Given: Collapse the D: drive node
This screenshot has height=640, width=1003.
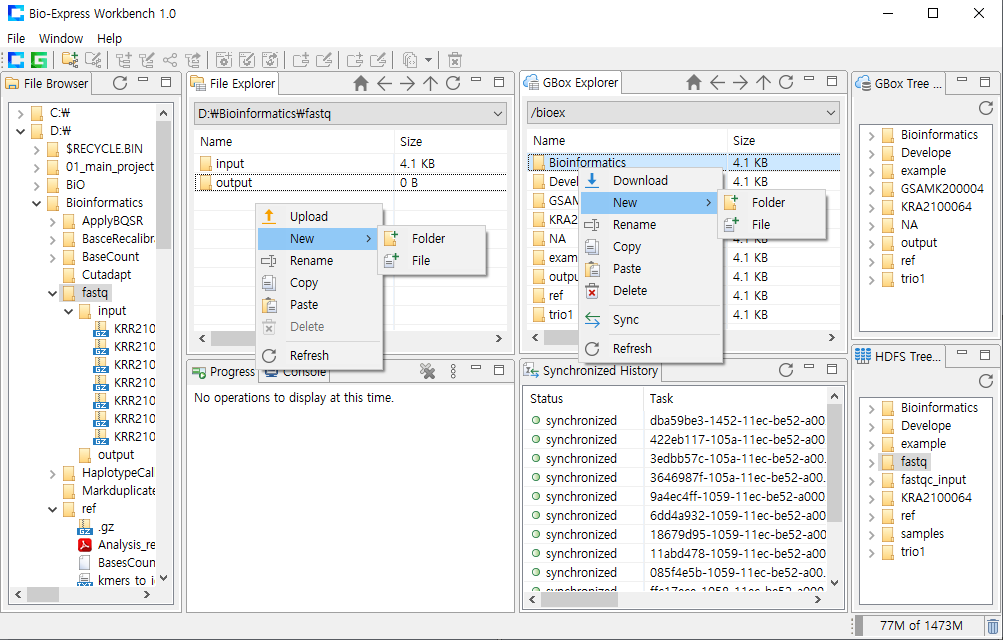Looking at the screenshot, I should (x=20, y=131).
